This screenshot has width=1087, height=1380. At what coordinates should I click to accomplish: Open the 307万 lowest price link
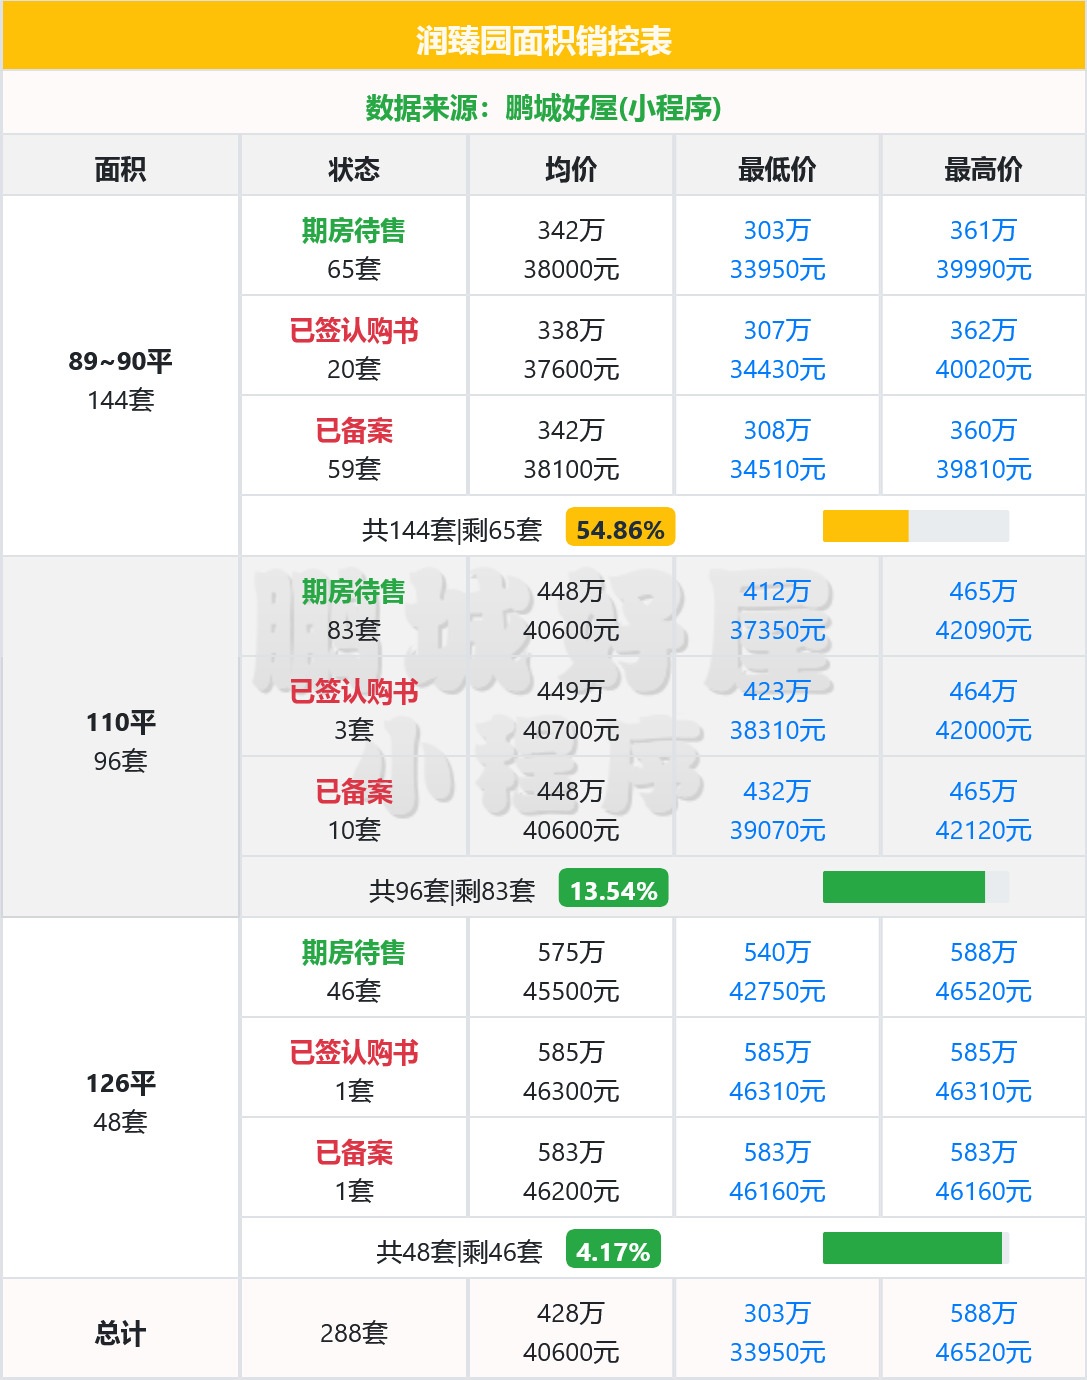[x=777, y=330]
